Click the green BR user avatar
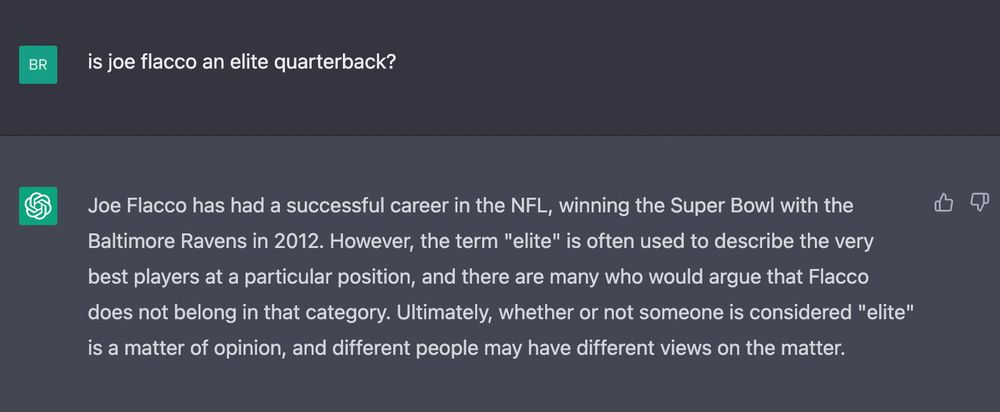The width and height of the screenshot is (1000, 412). [x=38, y=65]
